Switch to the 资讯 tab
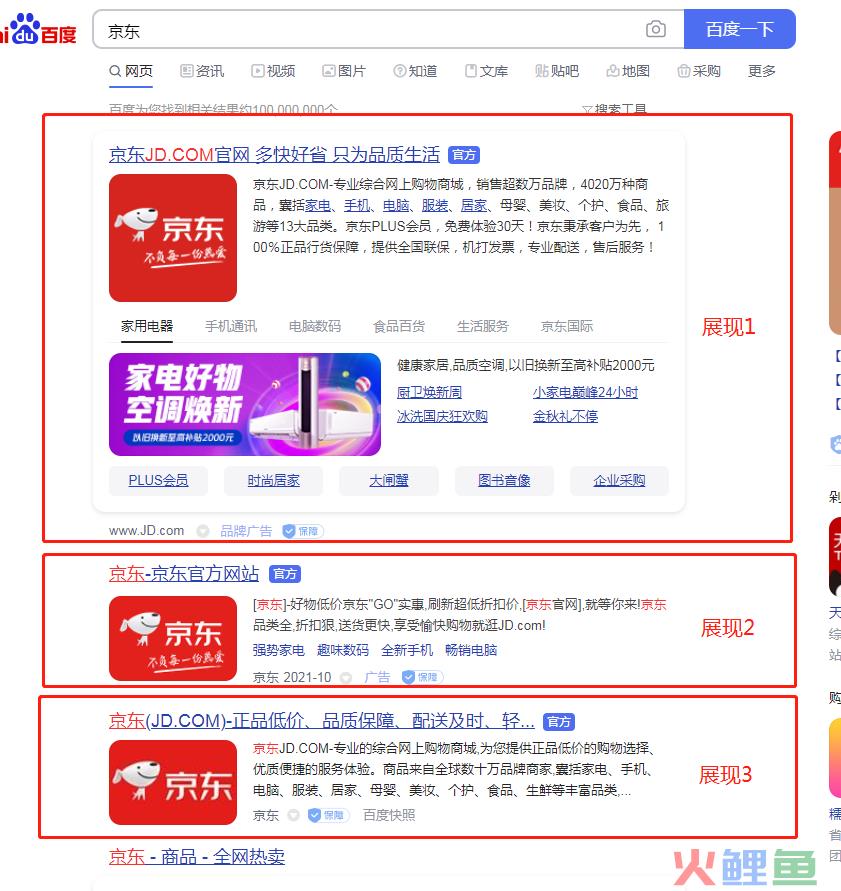This screenshot has height=891, width=841. click(202, 71)
